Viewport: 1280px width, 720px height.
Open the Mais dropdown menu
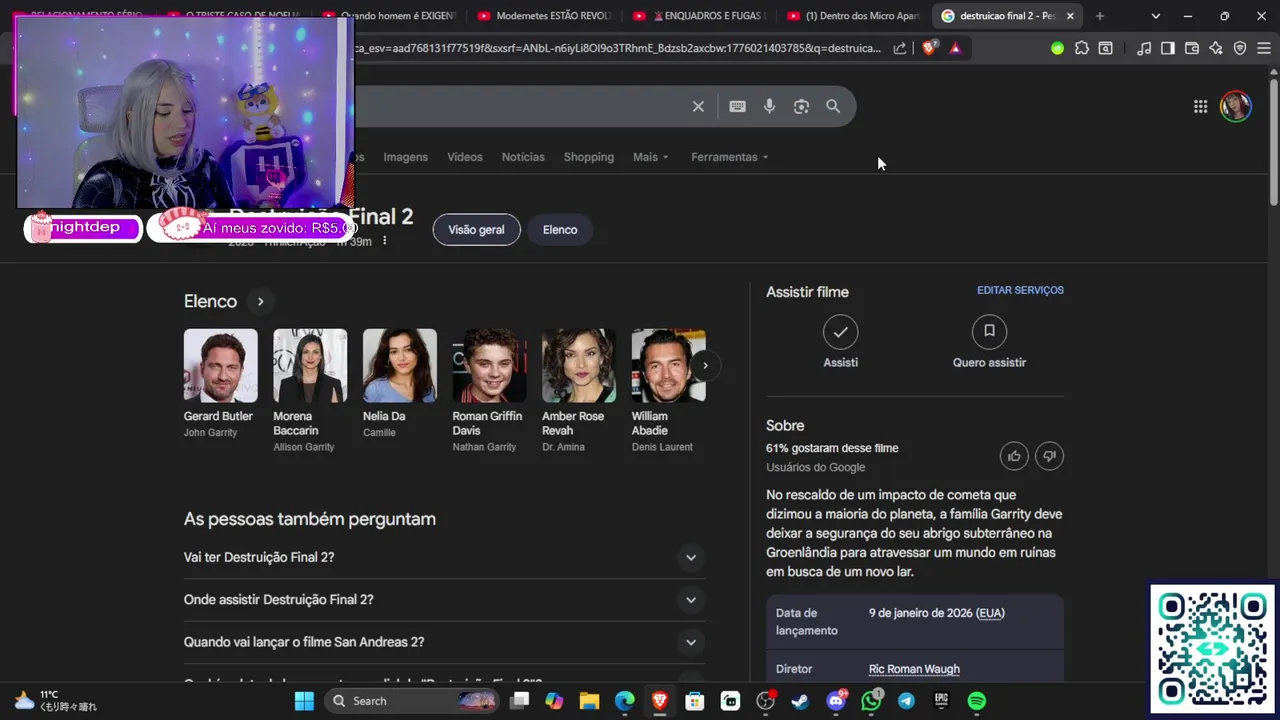(650, 157)
